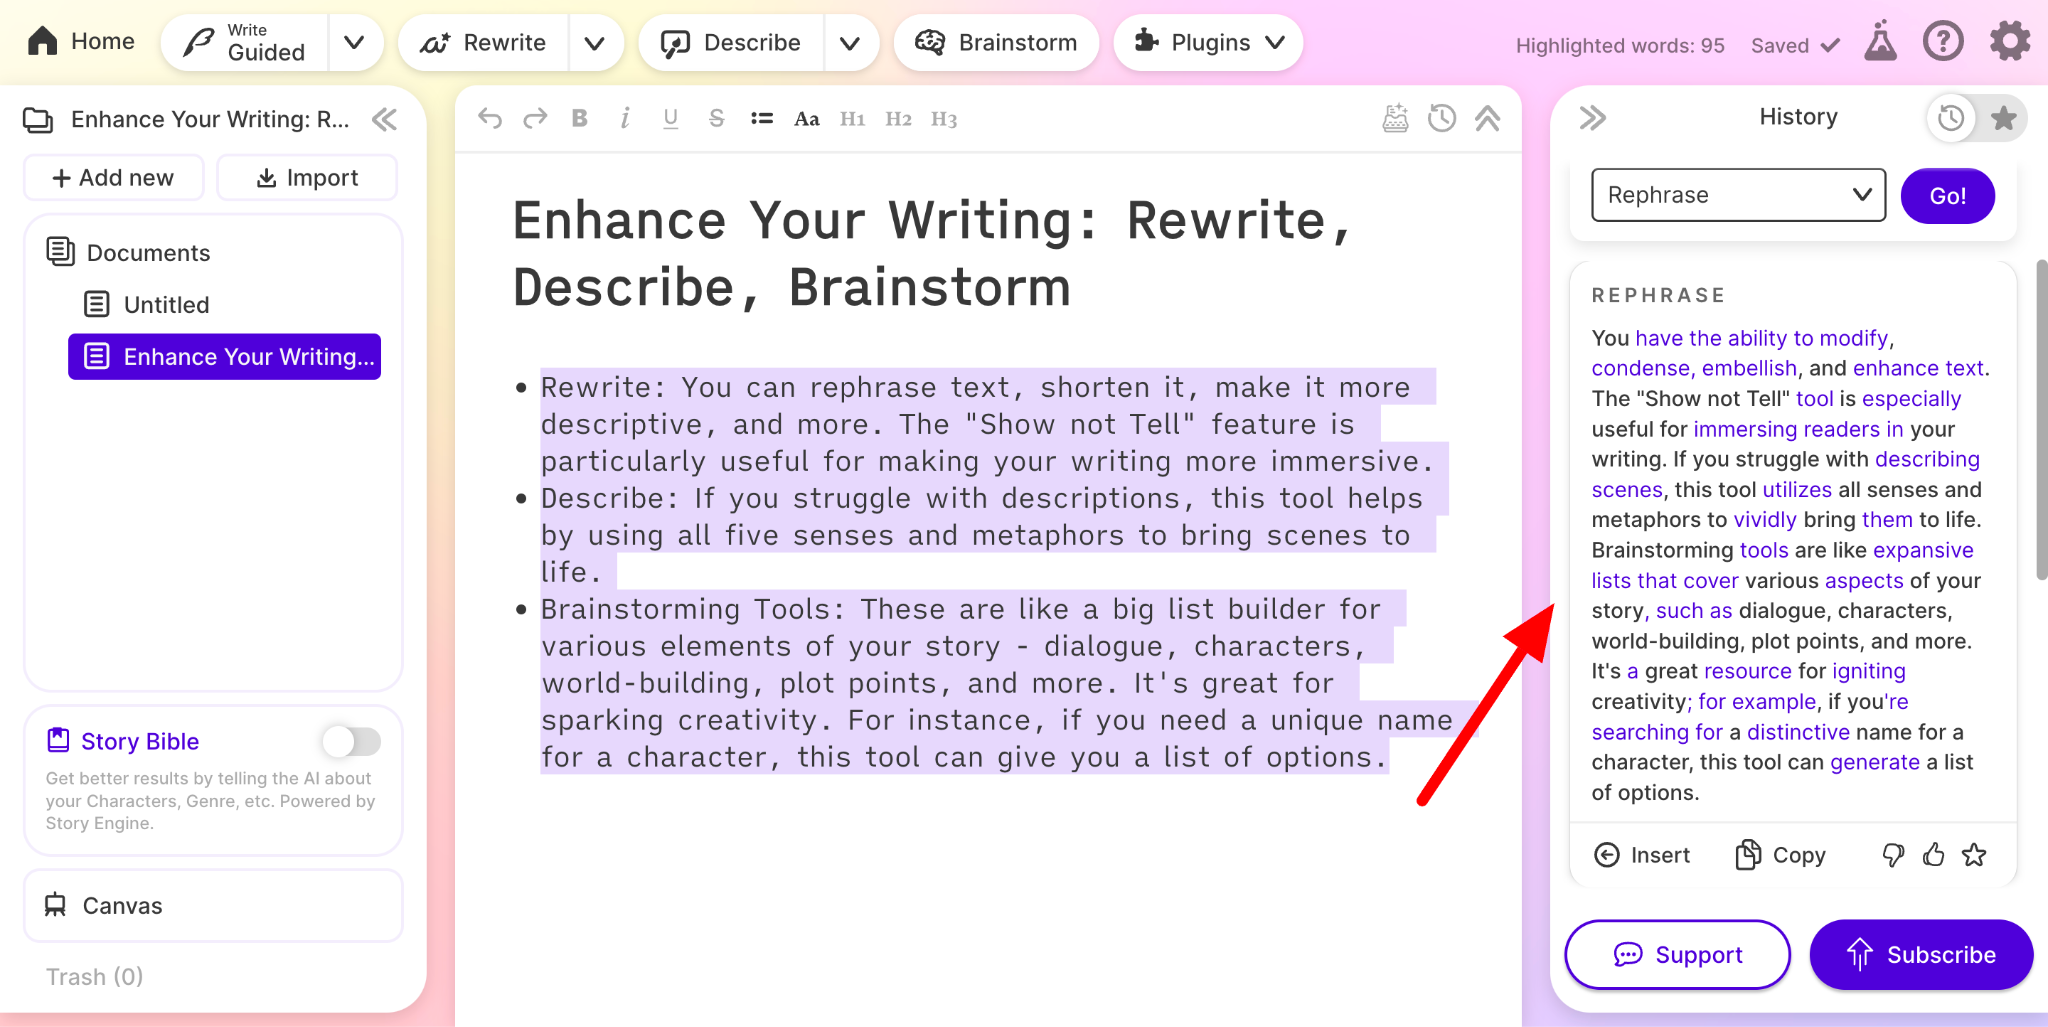This screenshot has width=2048, height=1027.
Task: Toggle the Story Bible switch
Action: click(x=351, y=741)
